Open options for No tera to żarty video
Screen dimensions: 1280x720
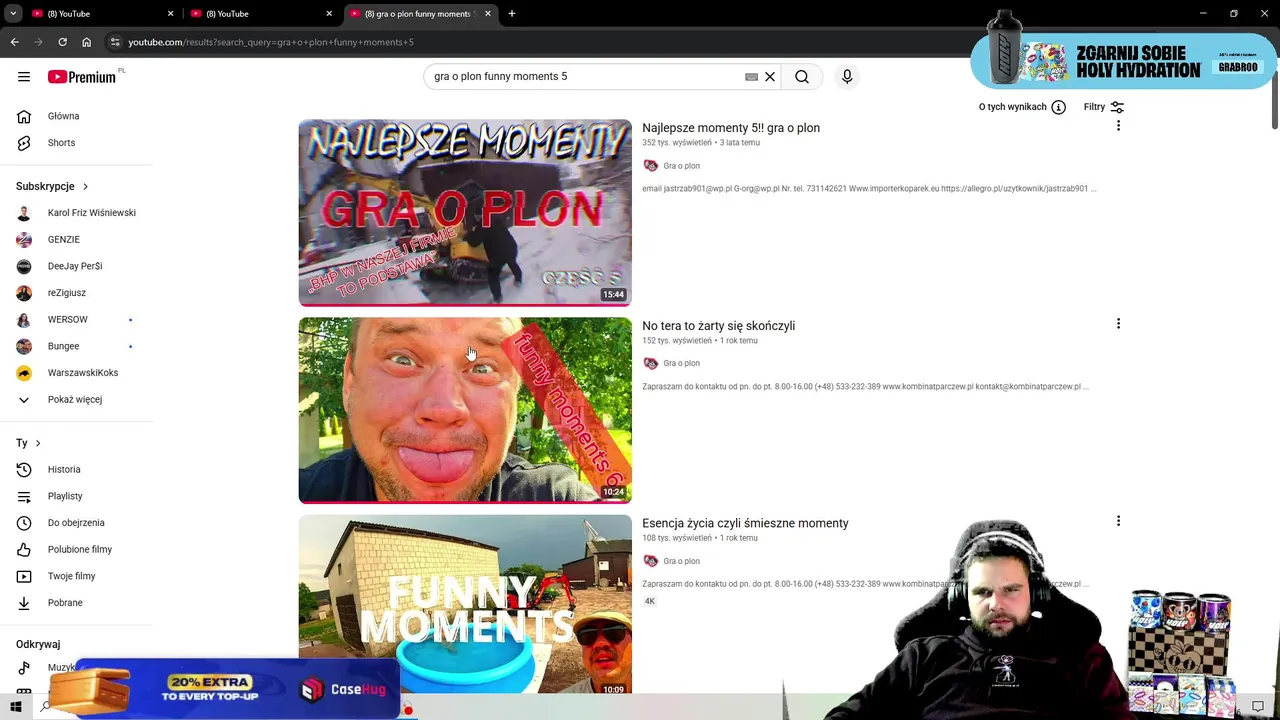click(1118, 324)
